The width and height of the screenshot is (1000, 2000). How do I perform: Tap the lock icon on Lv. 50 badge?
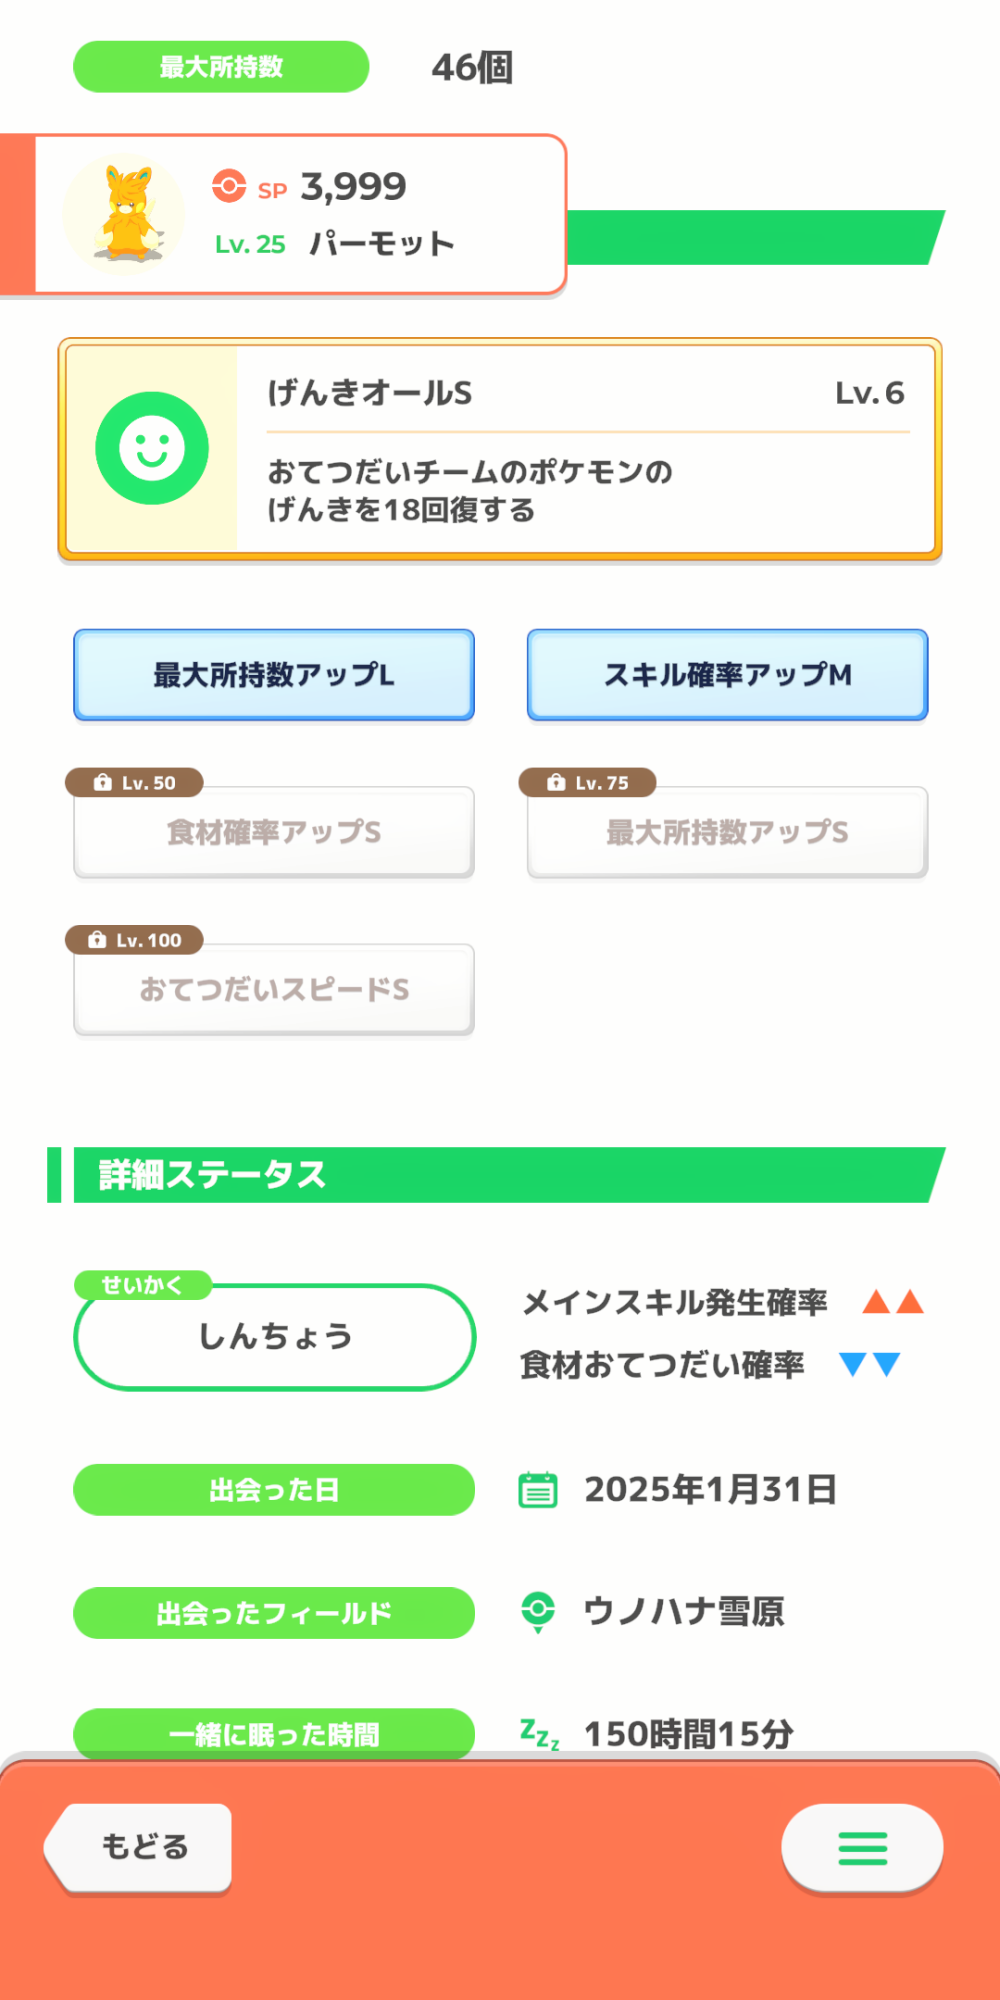tap(103, 783)
